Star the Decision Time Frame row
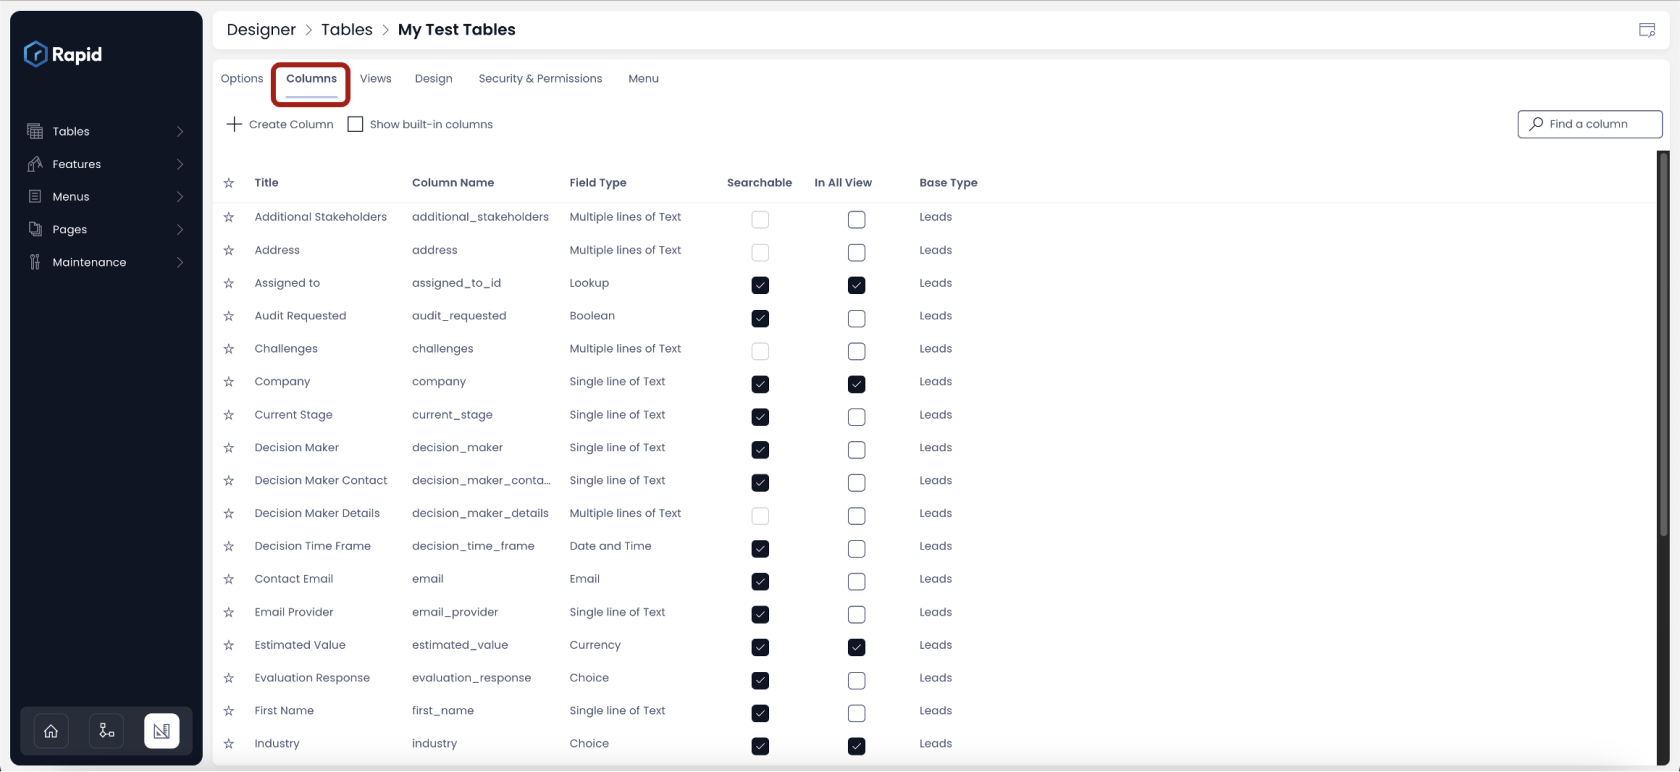Image resolution: width=1680 pixels, height=772 pixels. (229, 546)
